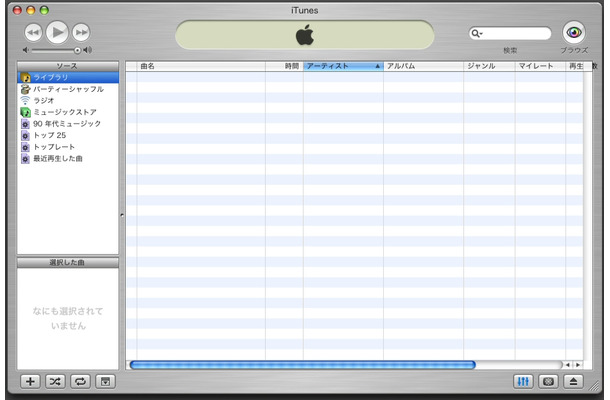The image size is (610, 400).
Task: Click the 選択した曲 artwork panel header
Action: (x=68, y=263)
